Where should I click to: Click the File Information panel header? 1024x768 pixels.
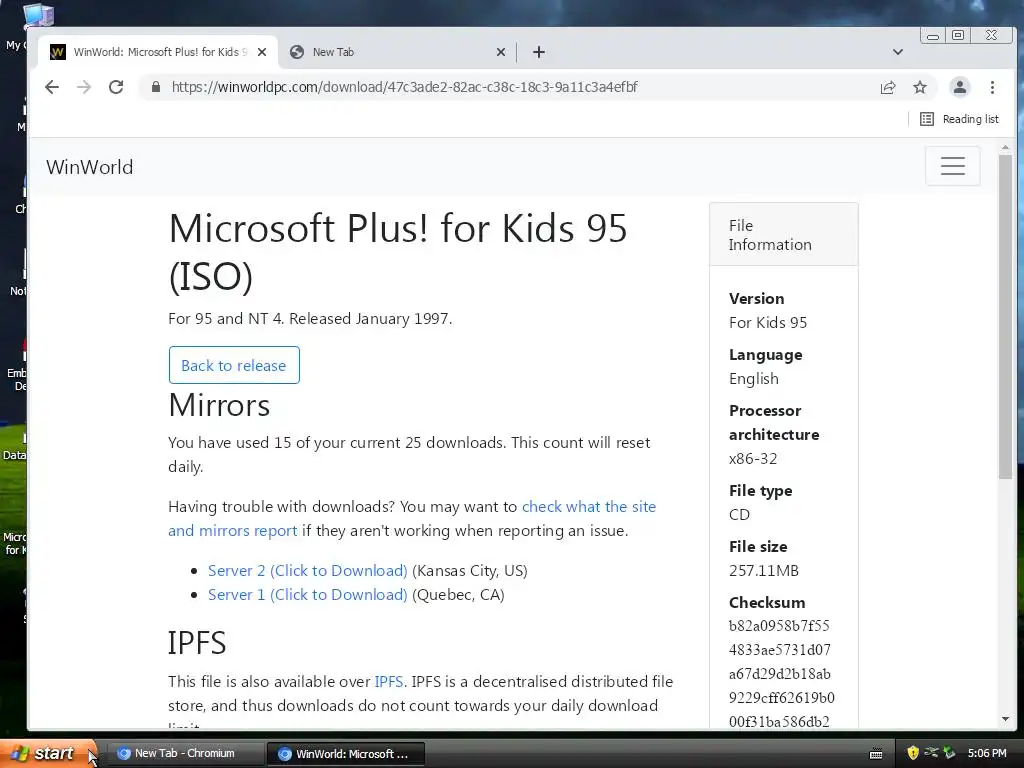coord(784,235)
